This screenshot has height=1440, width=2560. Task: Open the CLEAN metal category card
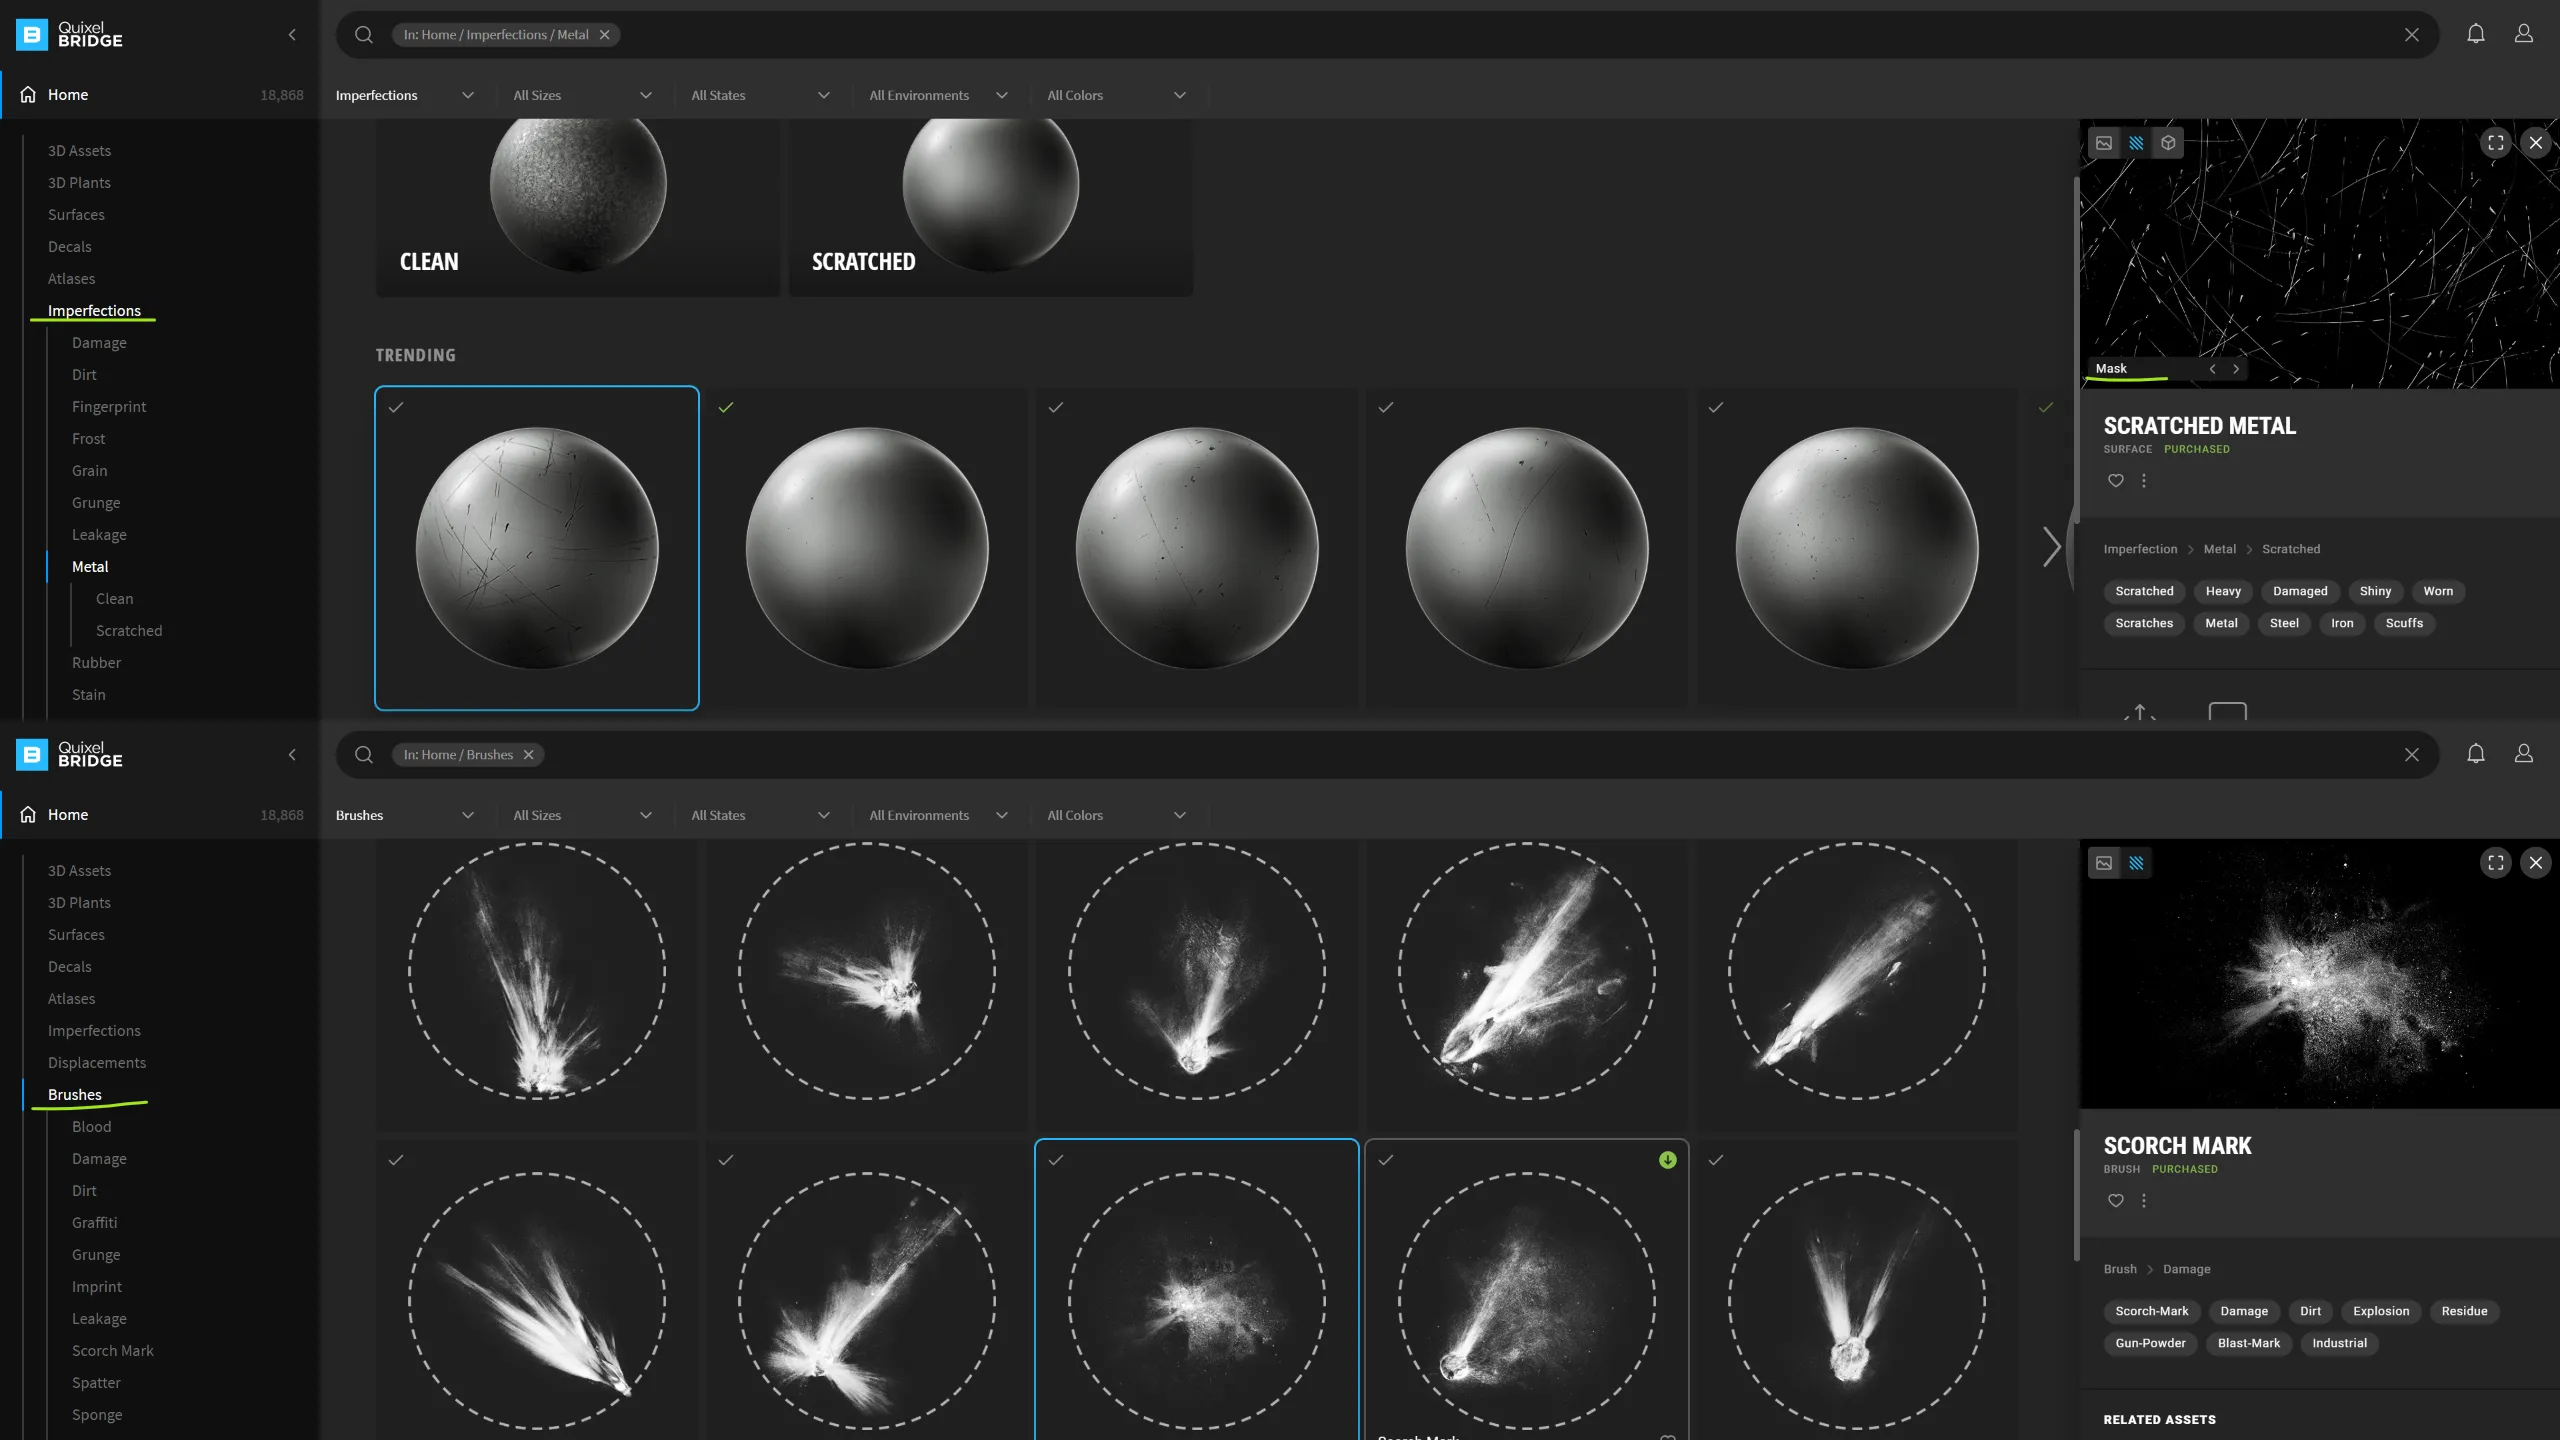coord(578,207)
